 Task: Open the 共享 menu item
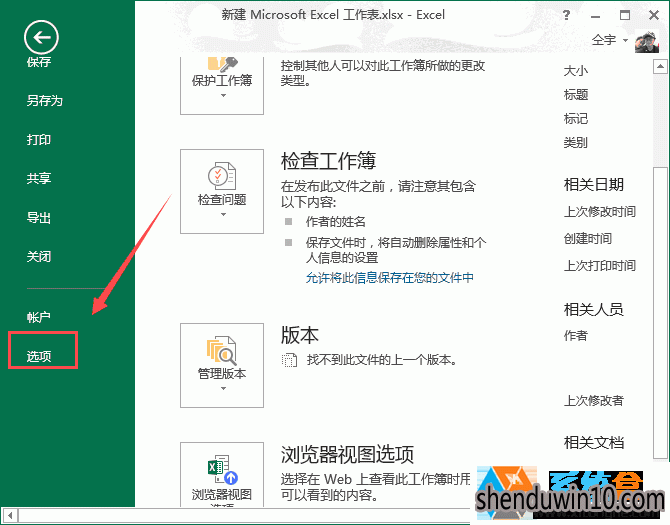[x=39, y=178]
